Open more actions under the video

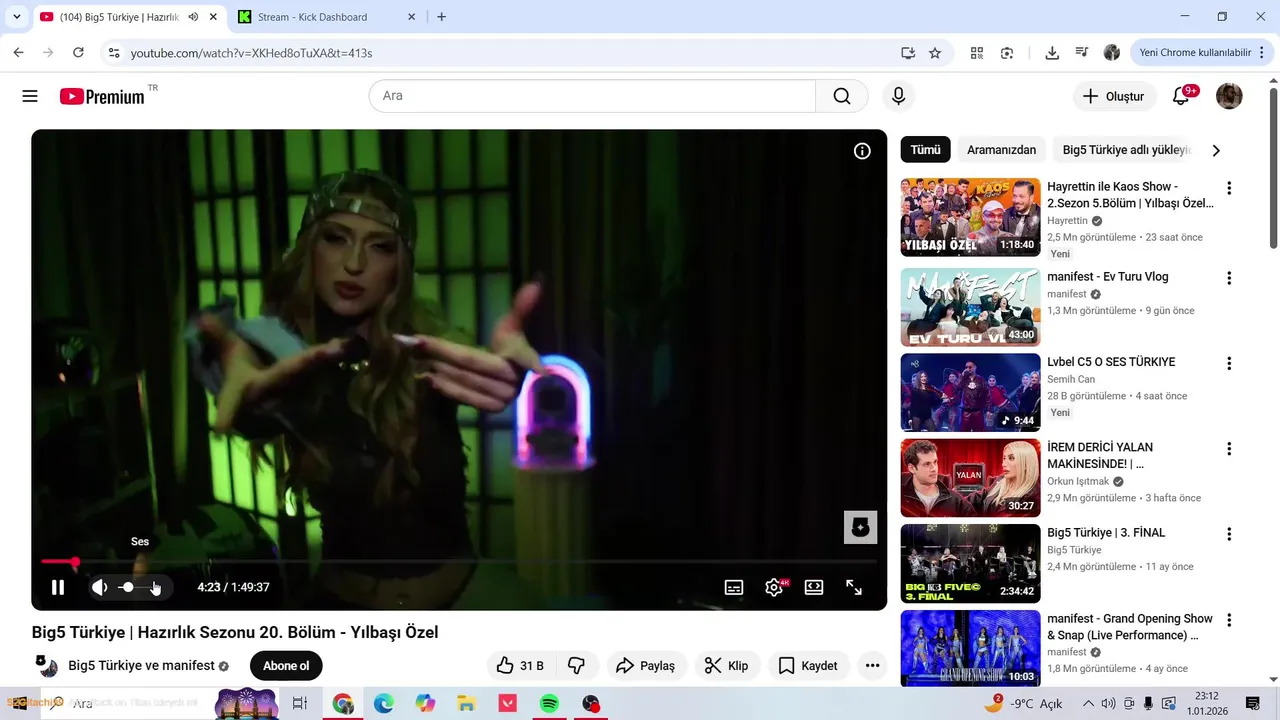click(x=872, y=666)
